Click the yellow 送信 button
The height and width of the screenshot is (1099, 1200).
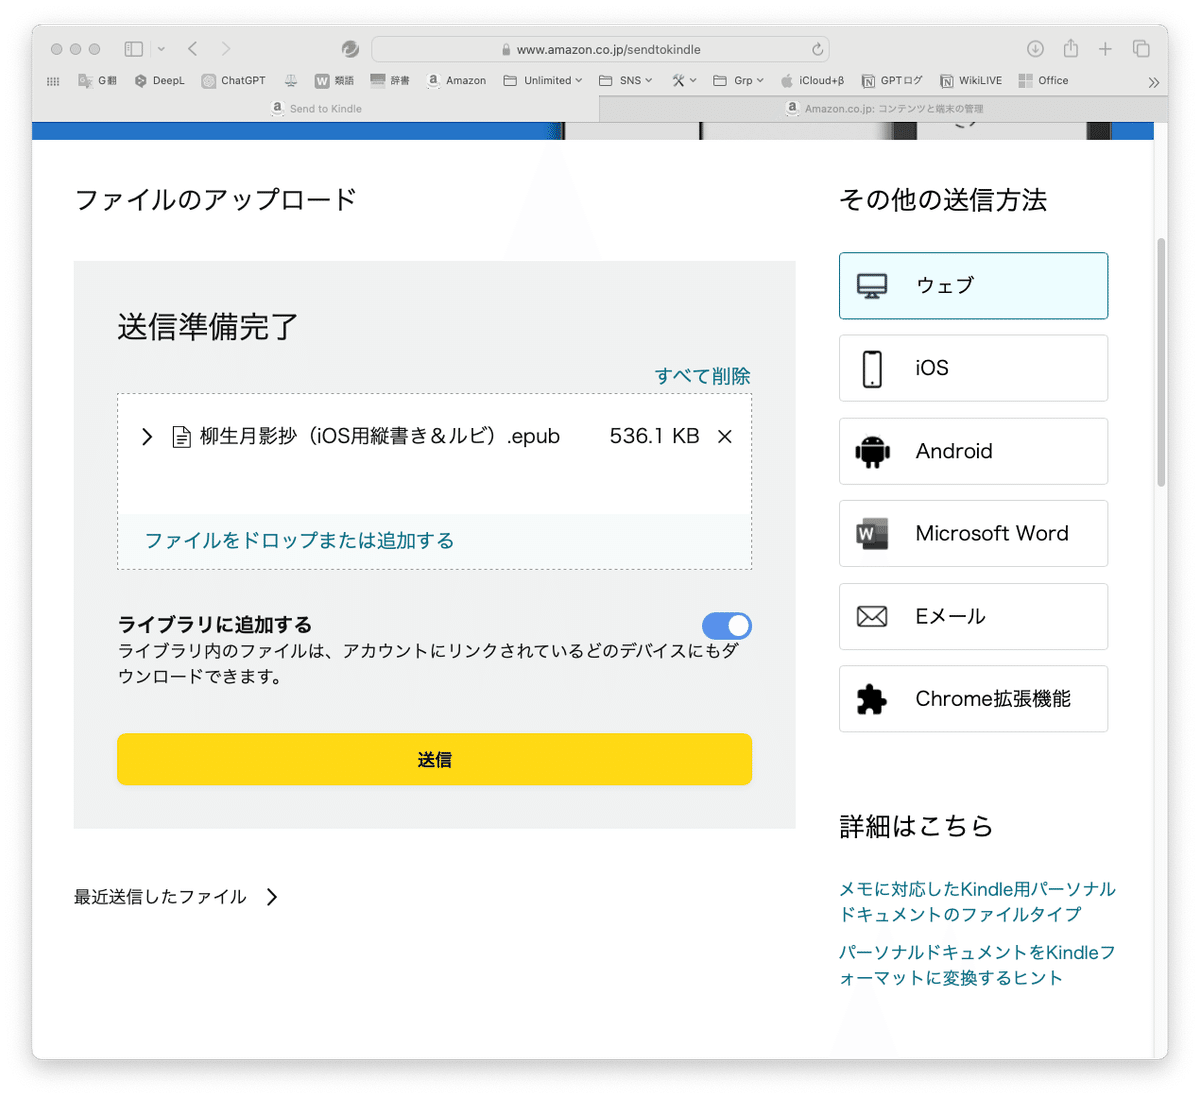pyautogui.click(x=434, y=760)
